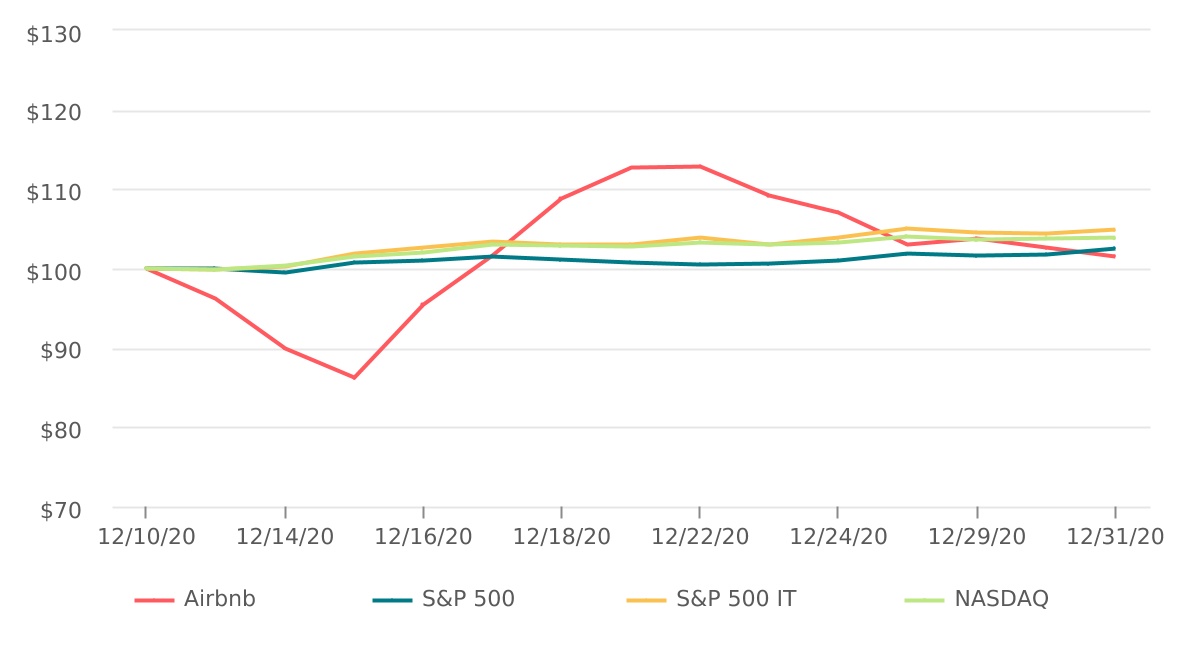Click the $70 y-axis label
This screenshot has height=650, width=1180.
59,511
